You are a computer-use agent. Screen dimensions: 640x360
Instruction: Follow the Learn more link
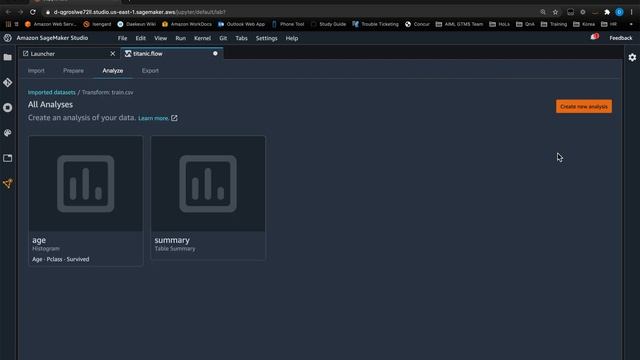coord(153,118)
